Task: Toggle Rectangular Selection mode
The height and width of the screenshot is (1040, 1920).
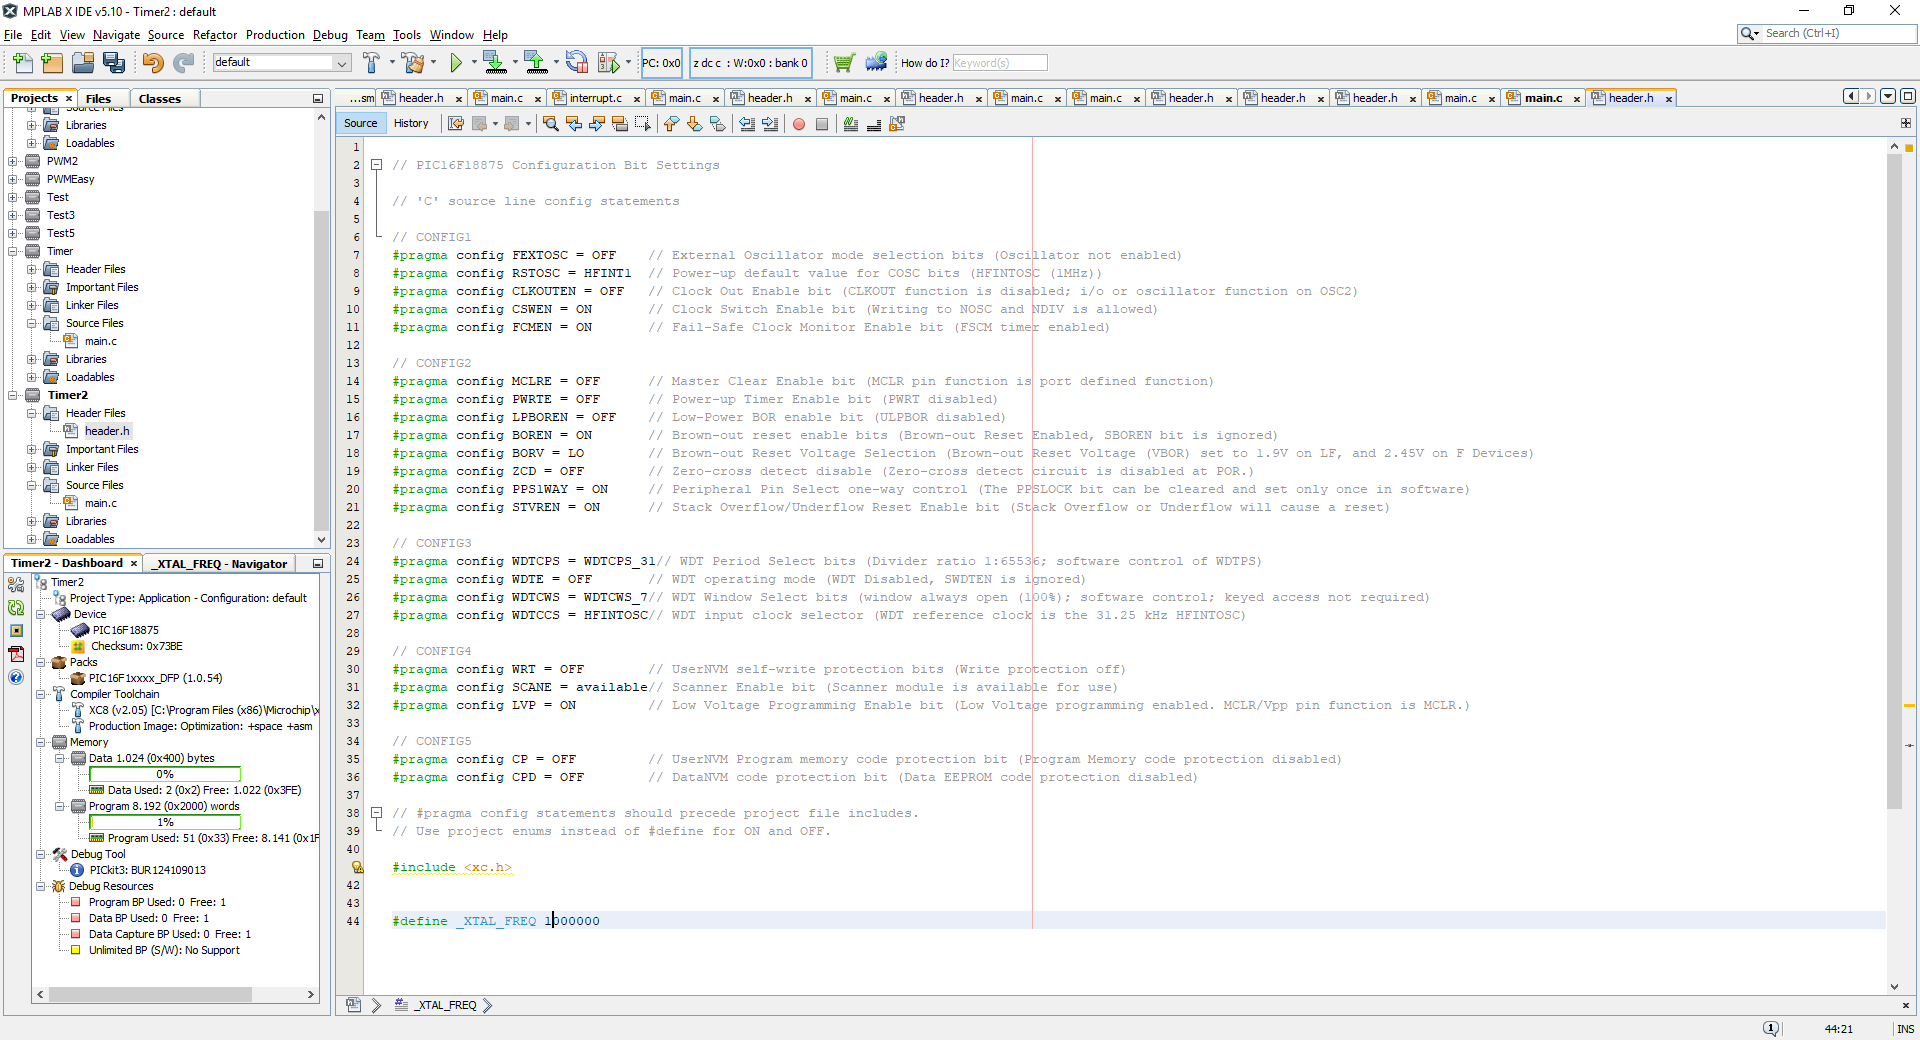Action: (x=642, y=124)
